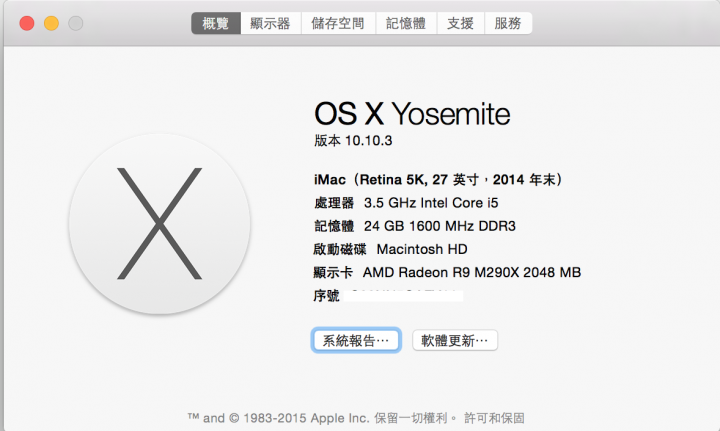Open the 支援 tab

pyautogui.click(x=461, y=23)
